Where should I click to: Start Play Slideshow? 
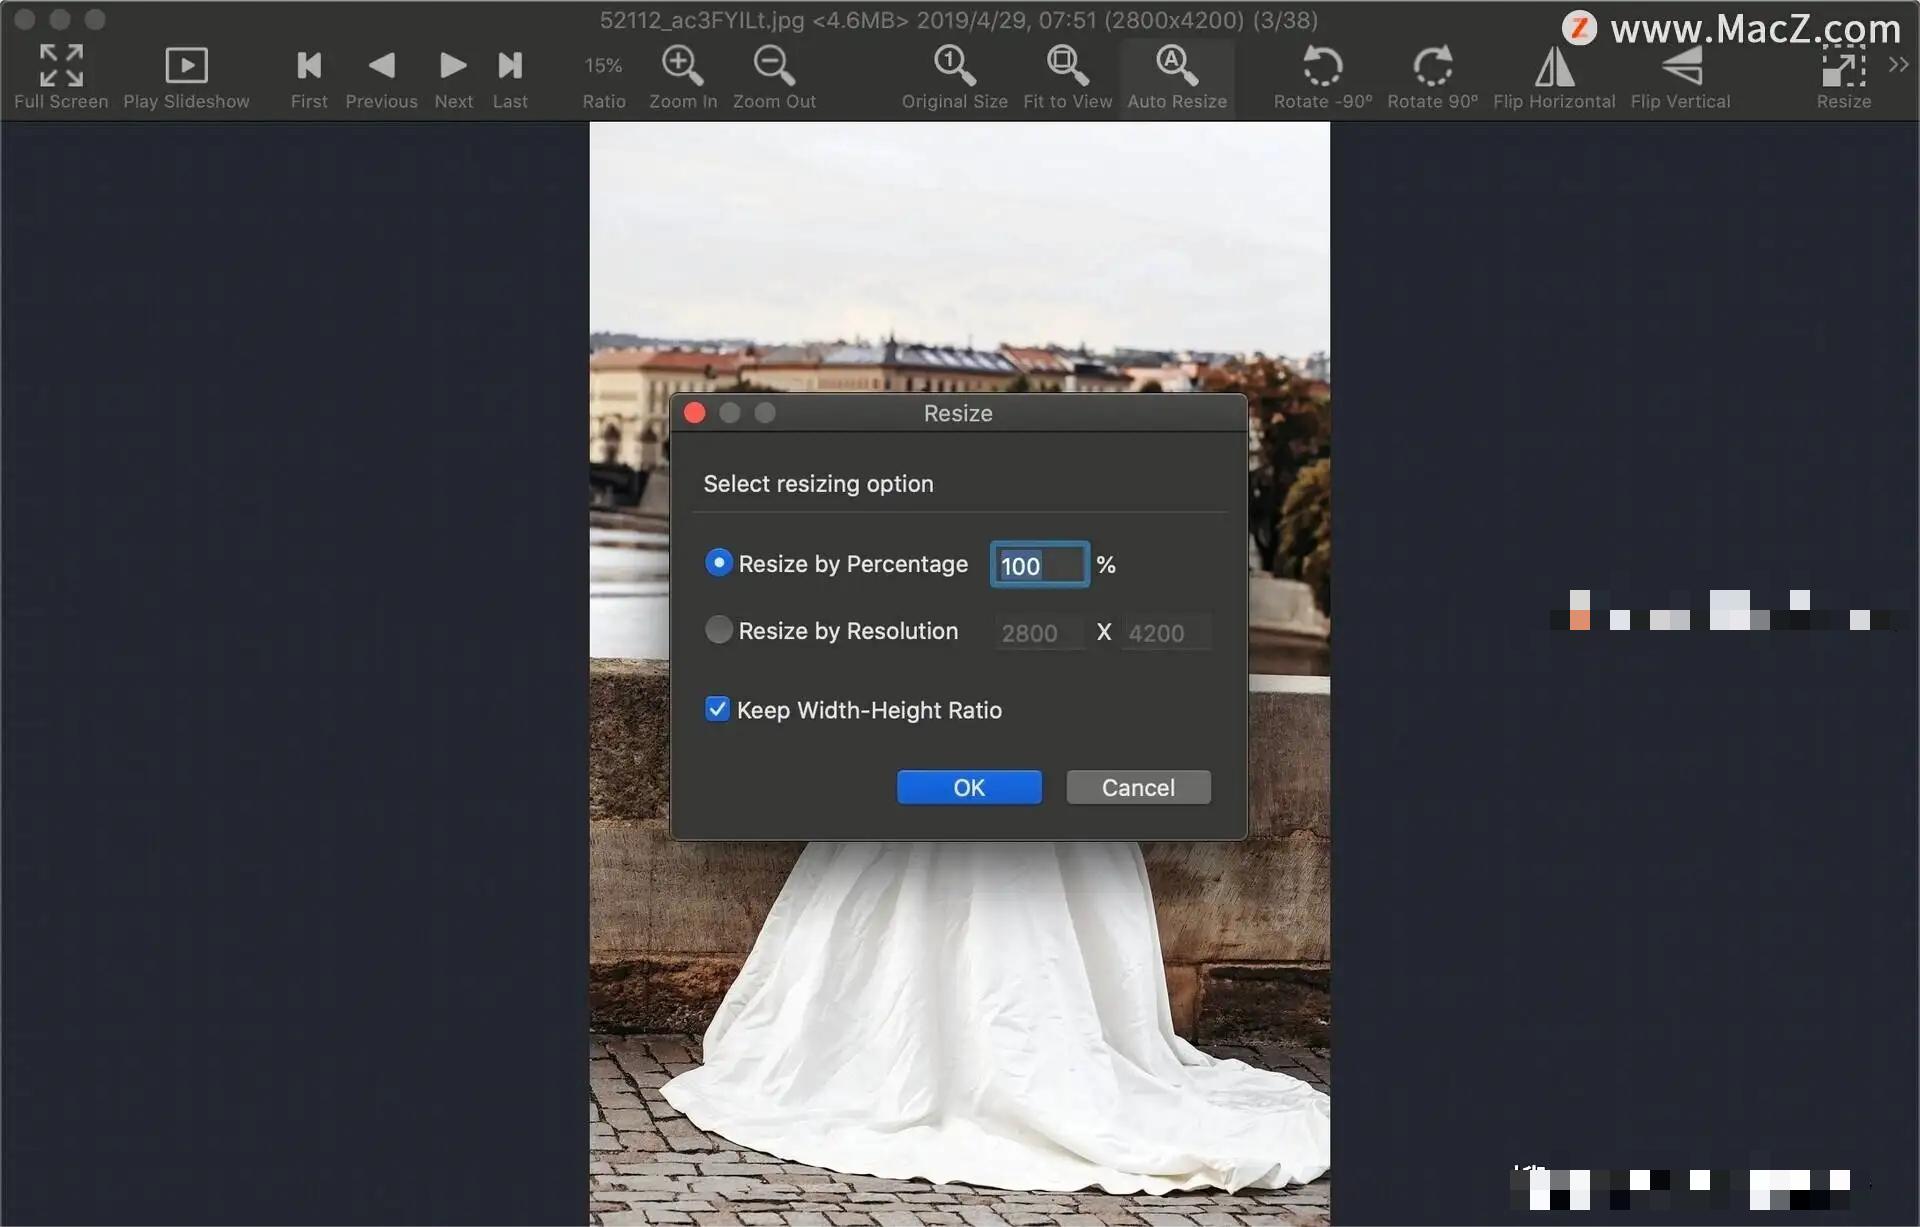coord(186,66)
